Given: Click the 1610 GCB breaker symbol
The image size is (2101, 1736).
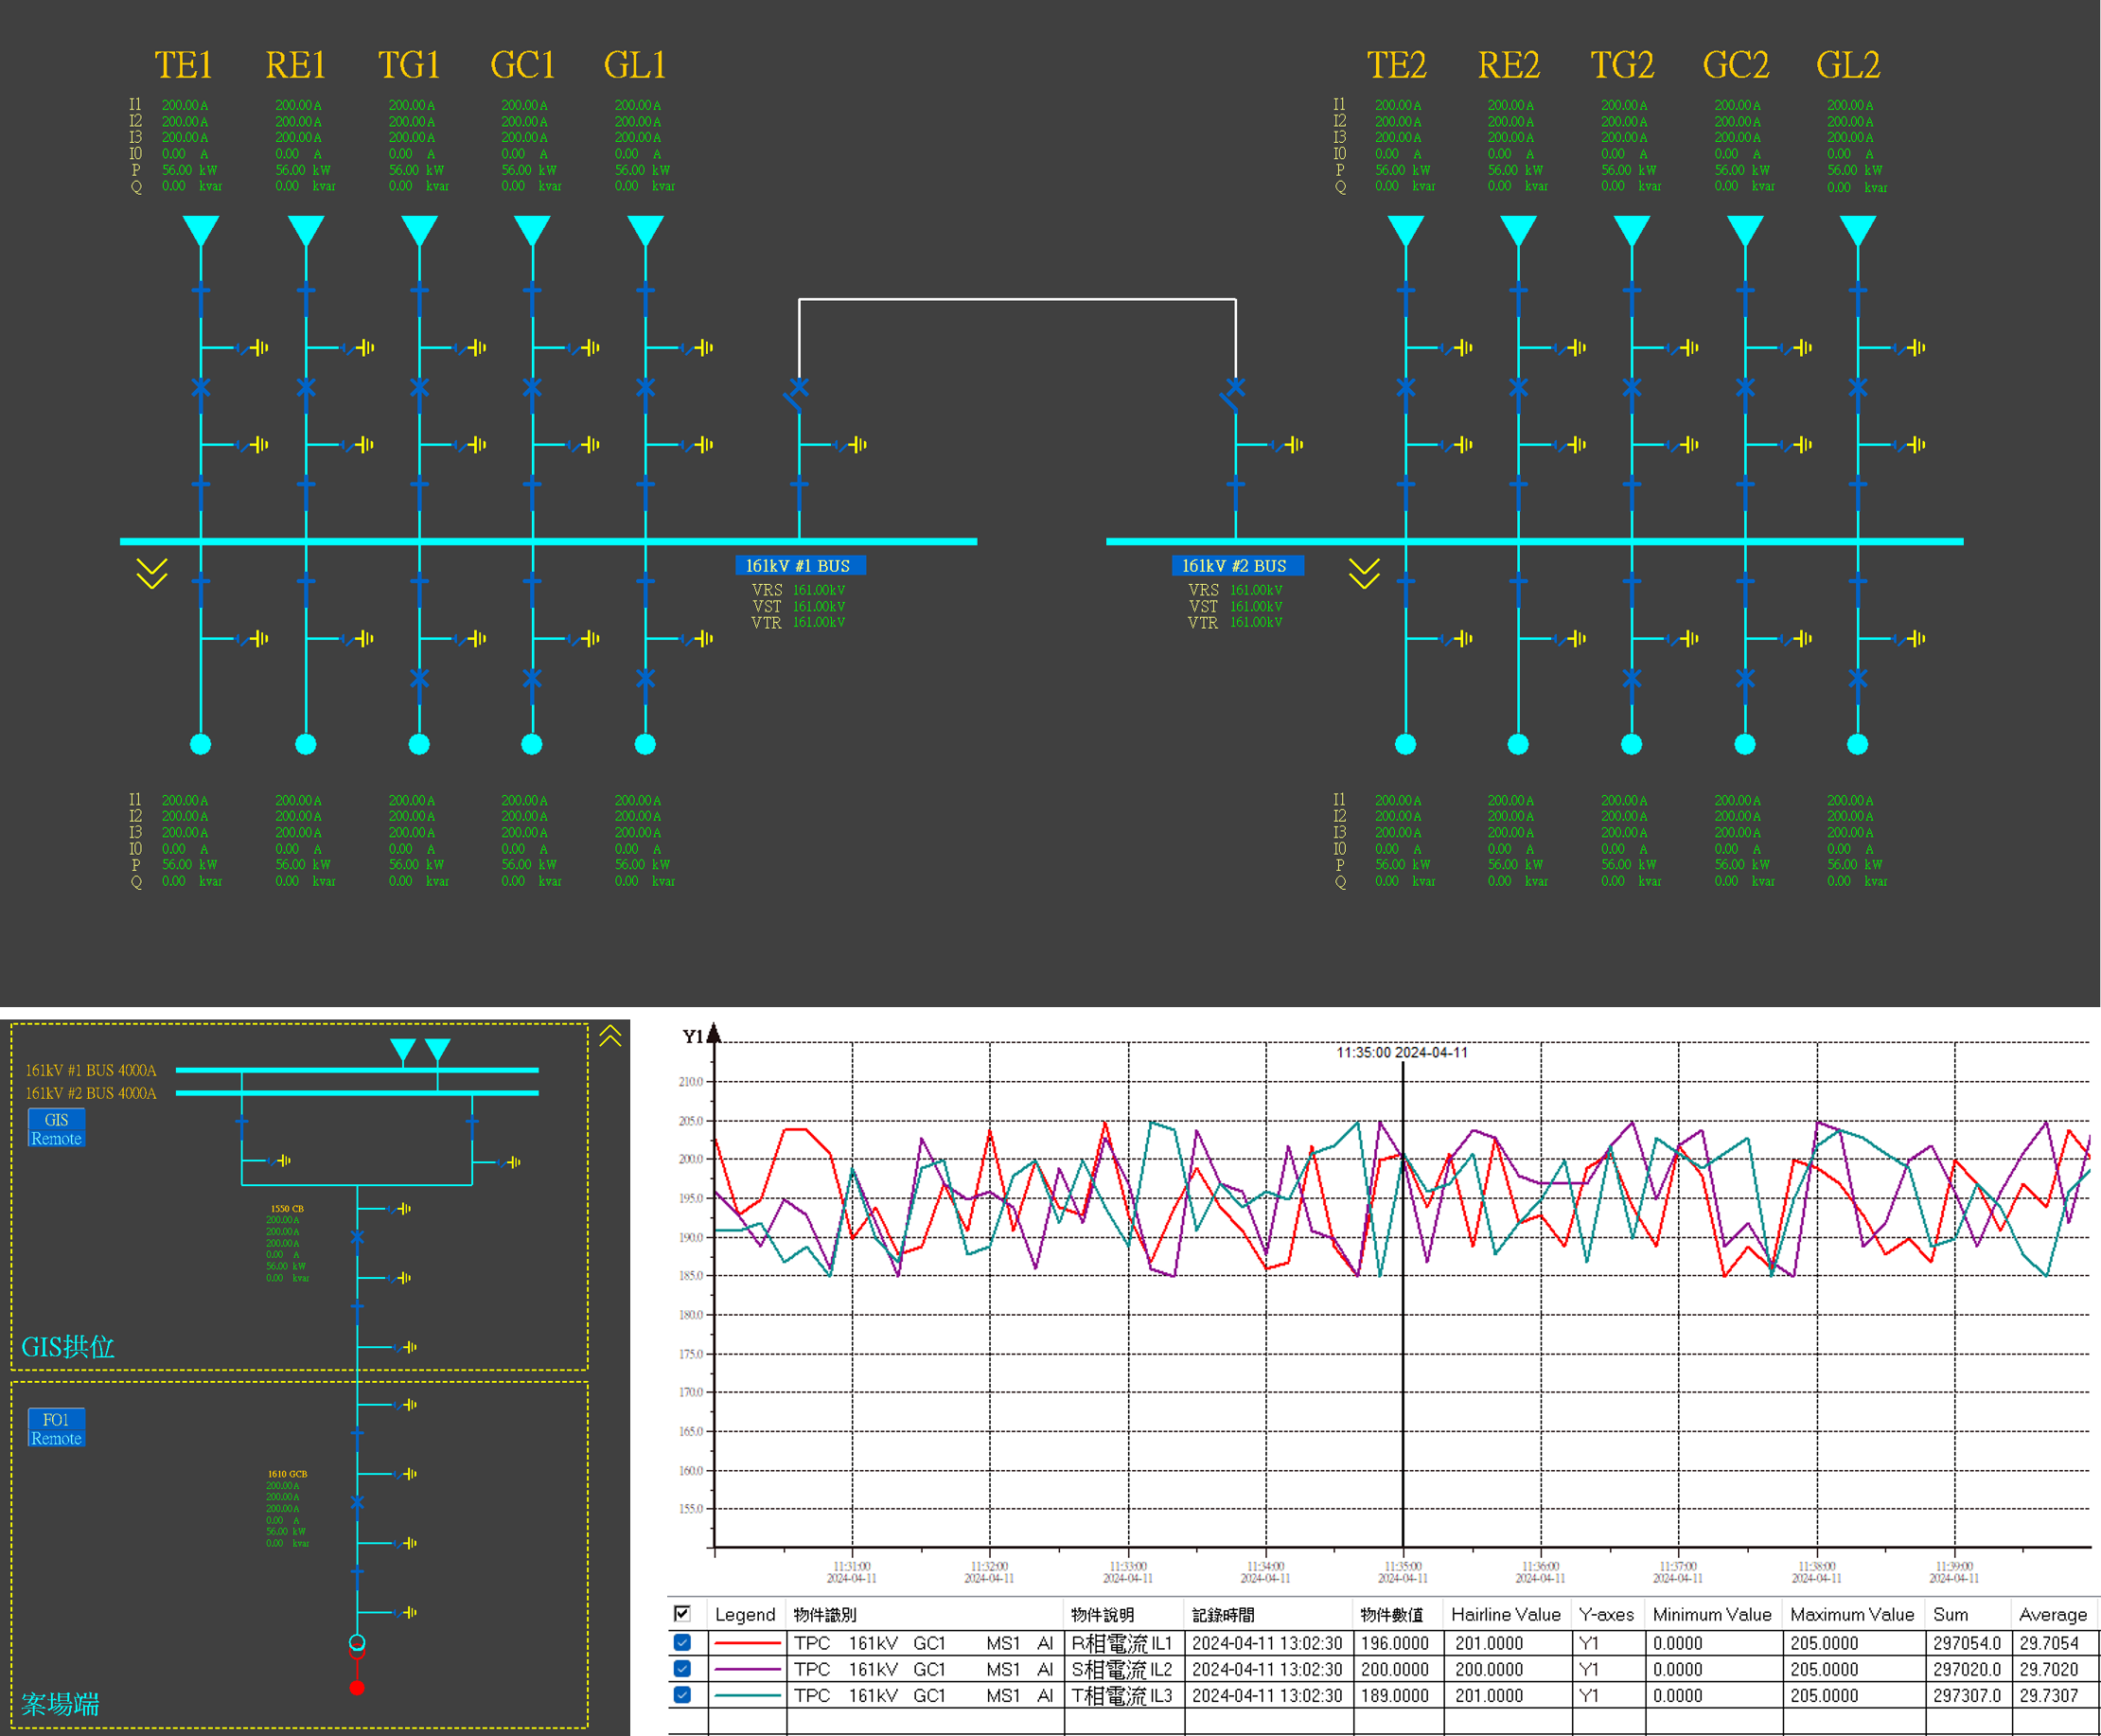Looking at the screenshot, I should pos(357,1503).
